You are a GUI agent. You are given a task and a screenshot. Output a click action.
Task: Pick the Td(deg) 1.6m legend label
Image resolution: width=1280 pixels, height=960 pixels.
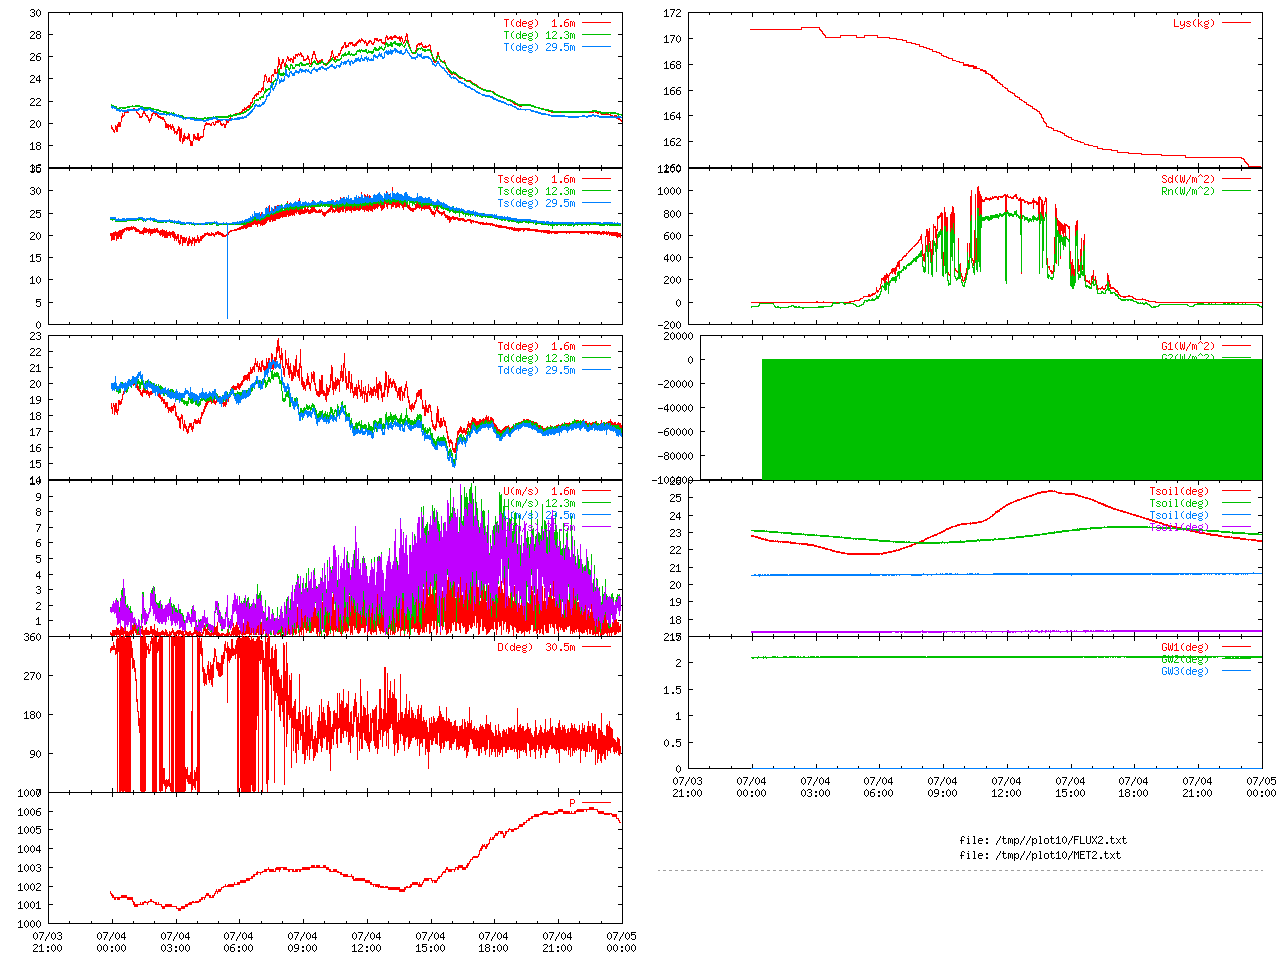point(537,347)
